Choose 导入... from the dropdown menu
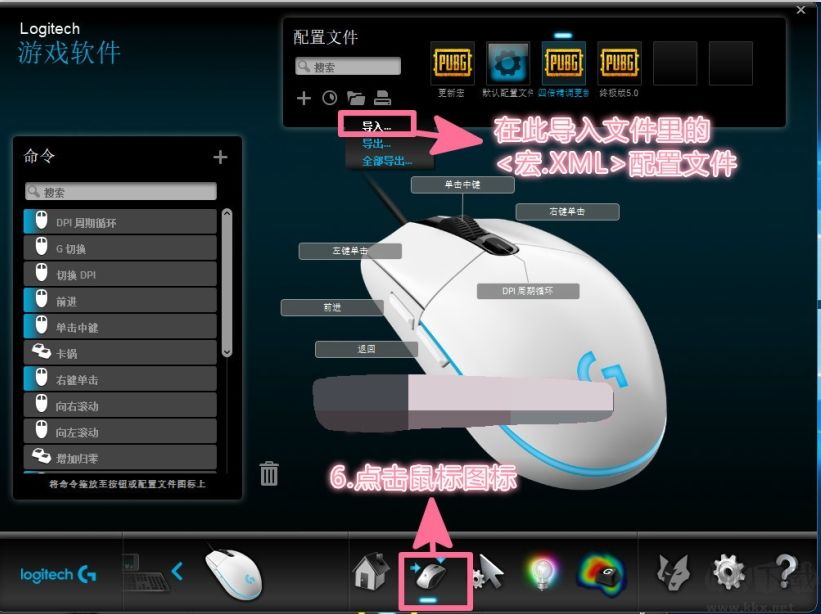This screenshot has height=614, width=821. tap(377, 126)
